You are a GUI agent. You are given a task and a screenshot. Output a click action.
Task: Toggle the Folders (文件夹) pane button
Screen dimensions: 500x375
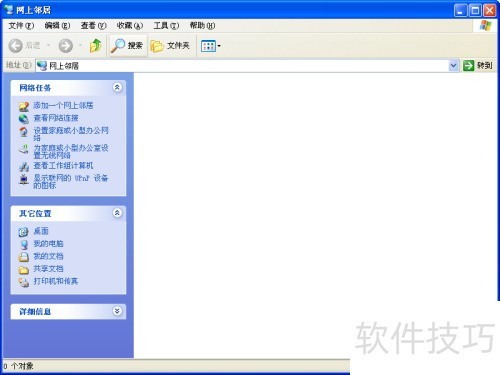170,46
